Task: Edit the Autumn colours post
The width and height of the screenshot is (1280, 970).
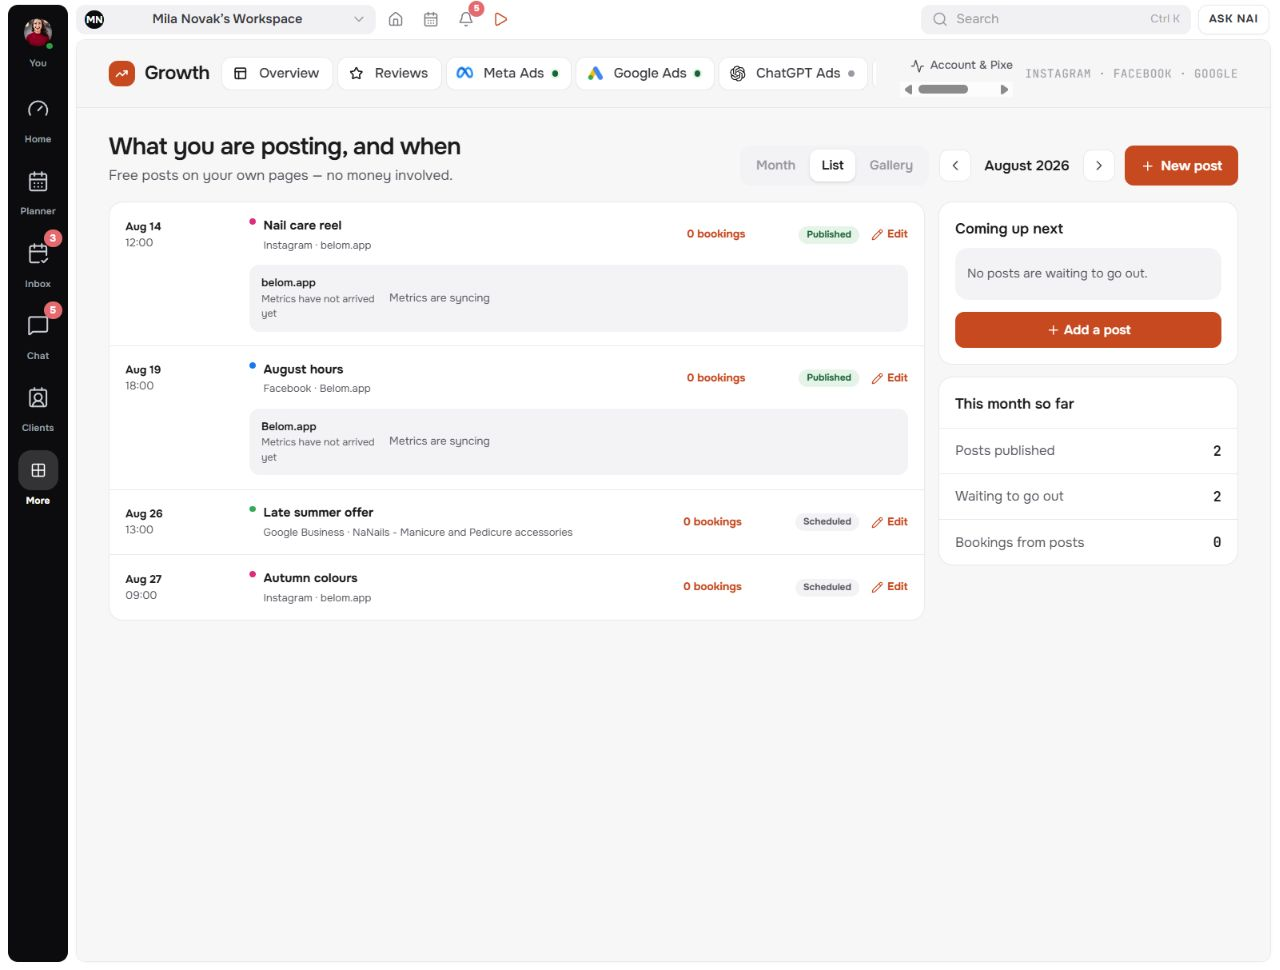Action: [889, 587]
